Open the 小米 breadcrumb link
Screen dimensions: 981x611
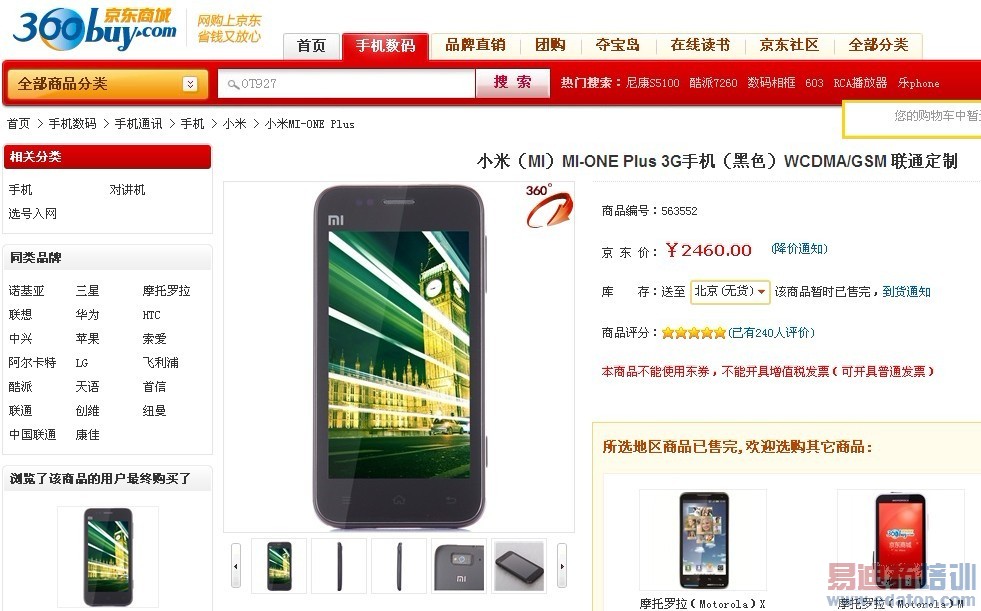[235, 124]
